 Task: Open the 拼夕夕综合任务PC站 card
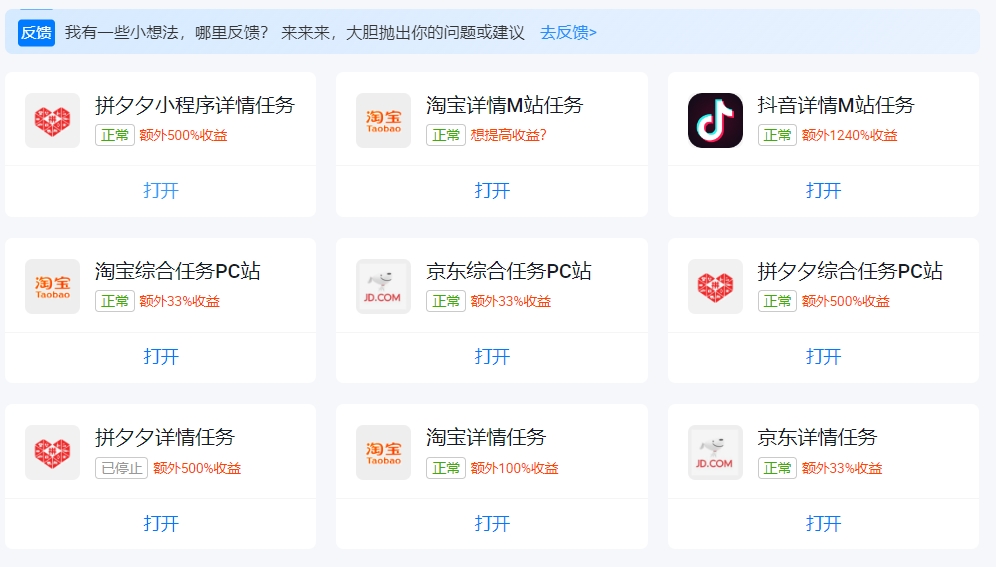point(823,356)
